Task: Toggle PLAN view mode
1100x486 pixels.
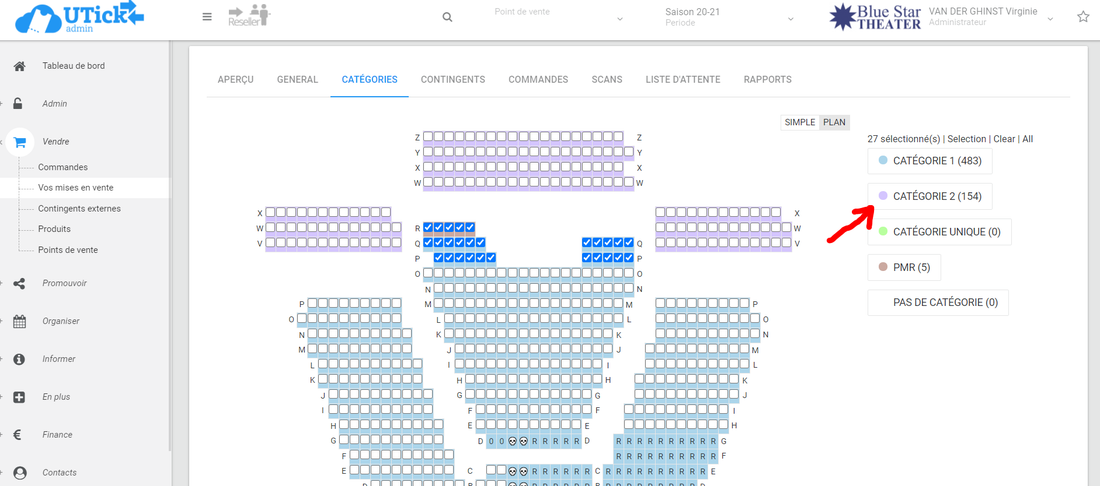Action: coord(834,122)
